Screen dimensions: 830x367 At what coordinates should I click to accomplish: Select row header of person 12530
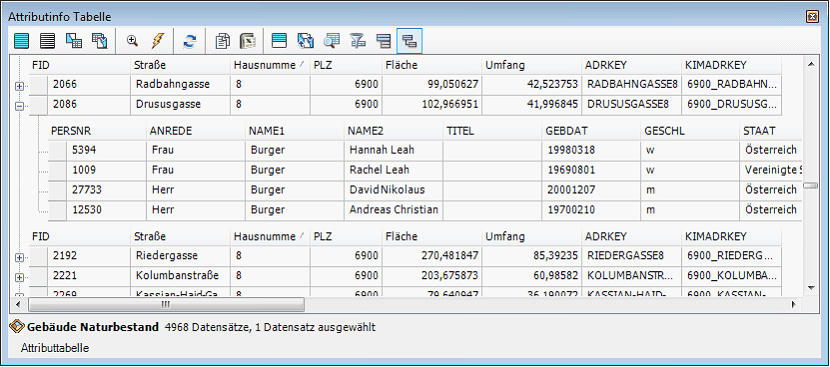click(x=57, y=210)
